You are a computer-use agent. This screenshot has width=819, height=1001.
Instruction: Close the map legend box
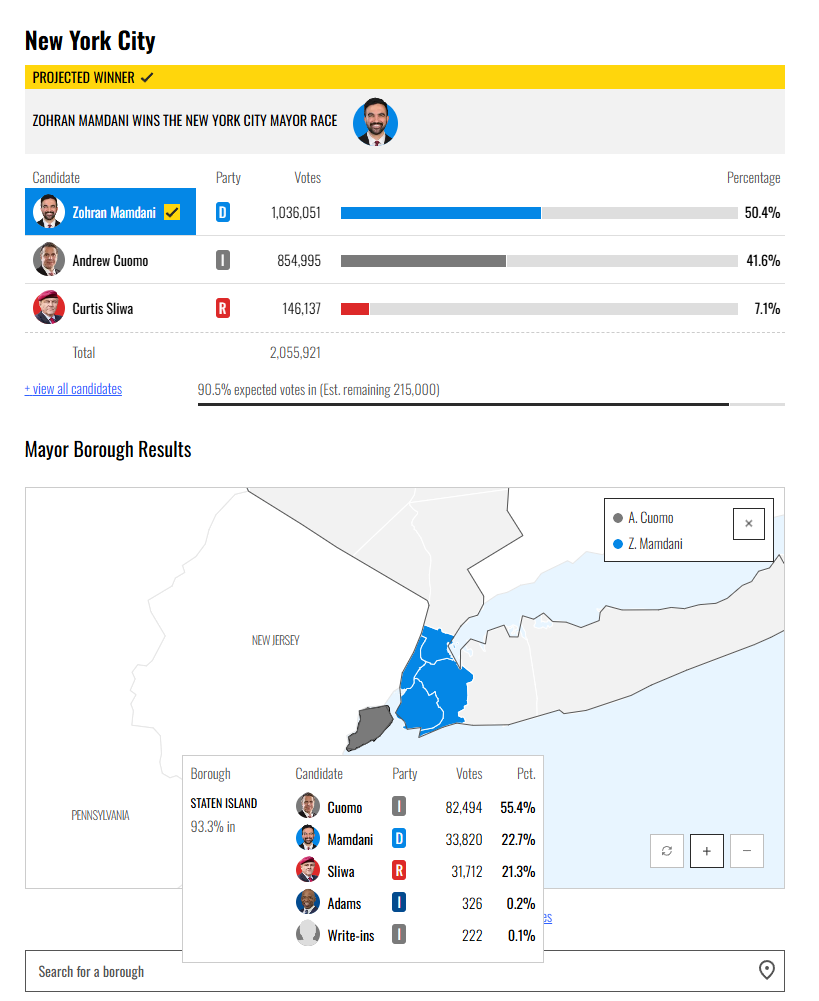[x=749, y=523]
